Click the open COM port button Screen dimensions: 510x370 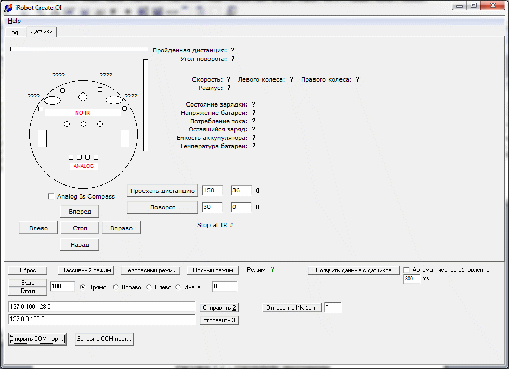[37, 339]
